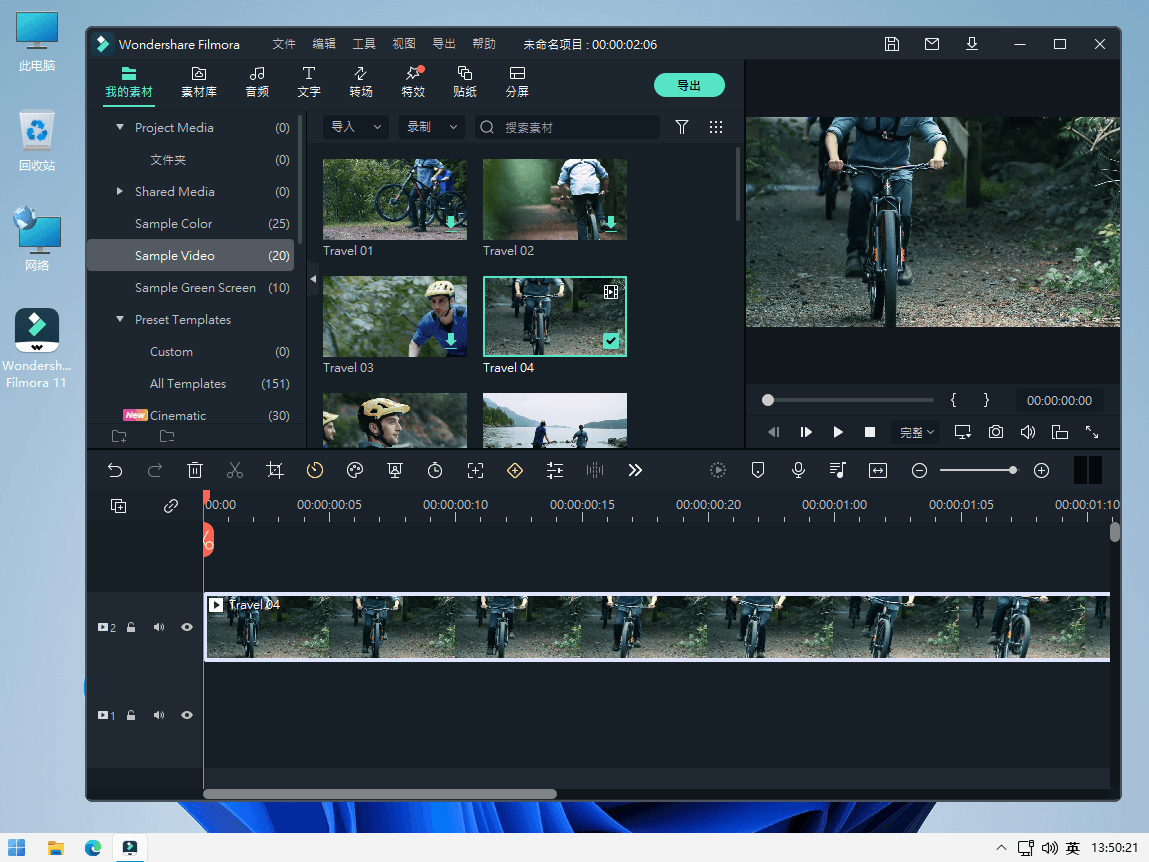Collapse media panel with left arrow

click(x=313, y=279)
